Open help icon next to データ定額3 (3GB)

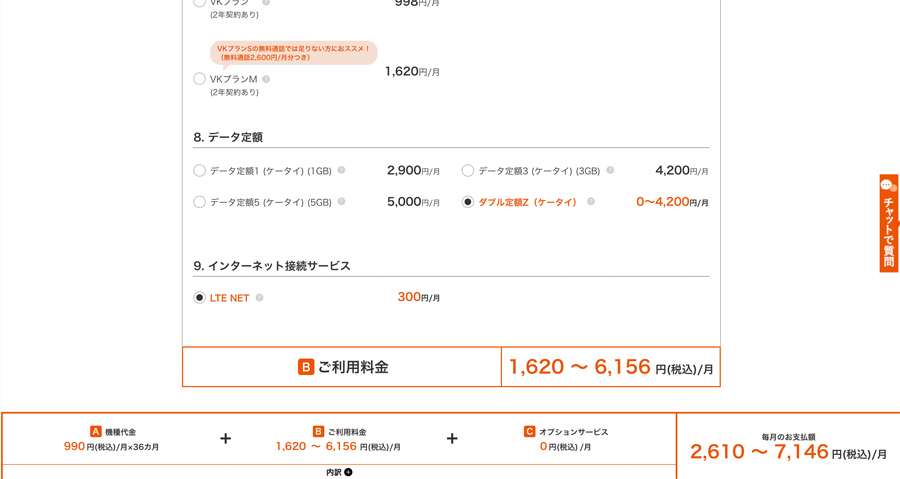pos(610,170)
